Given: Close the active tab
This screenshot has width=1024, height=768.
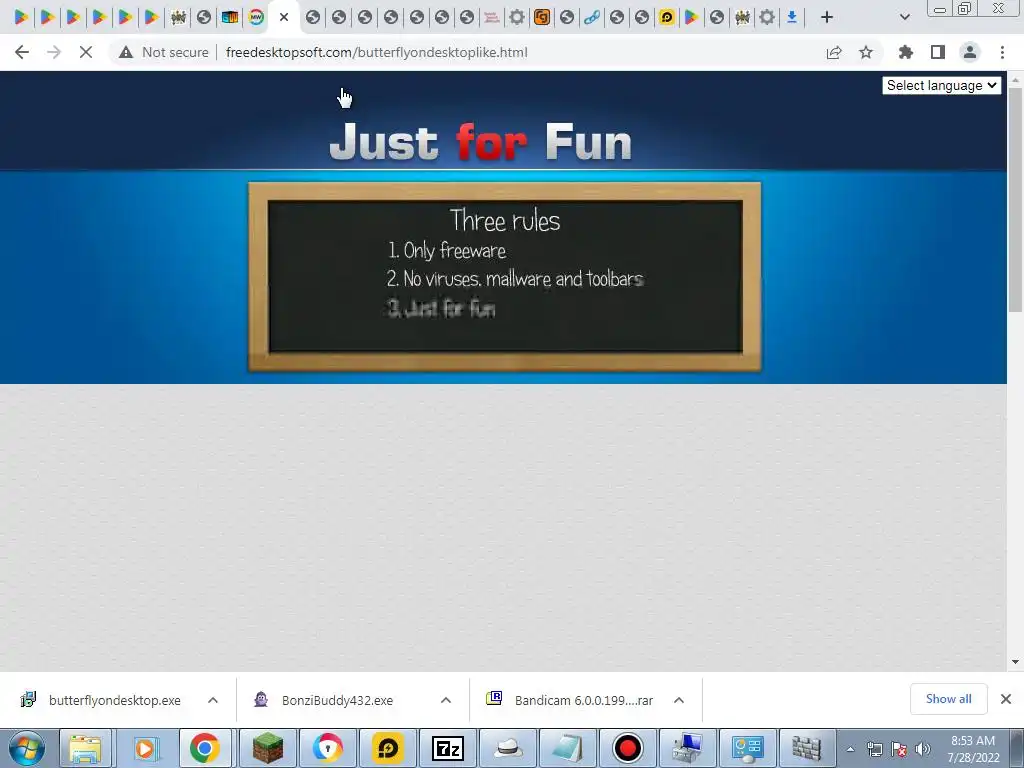Looking at the screenshot, I should [x=283, y=18].
